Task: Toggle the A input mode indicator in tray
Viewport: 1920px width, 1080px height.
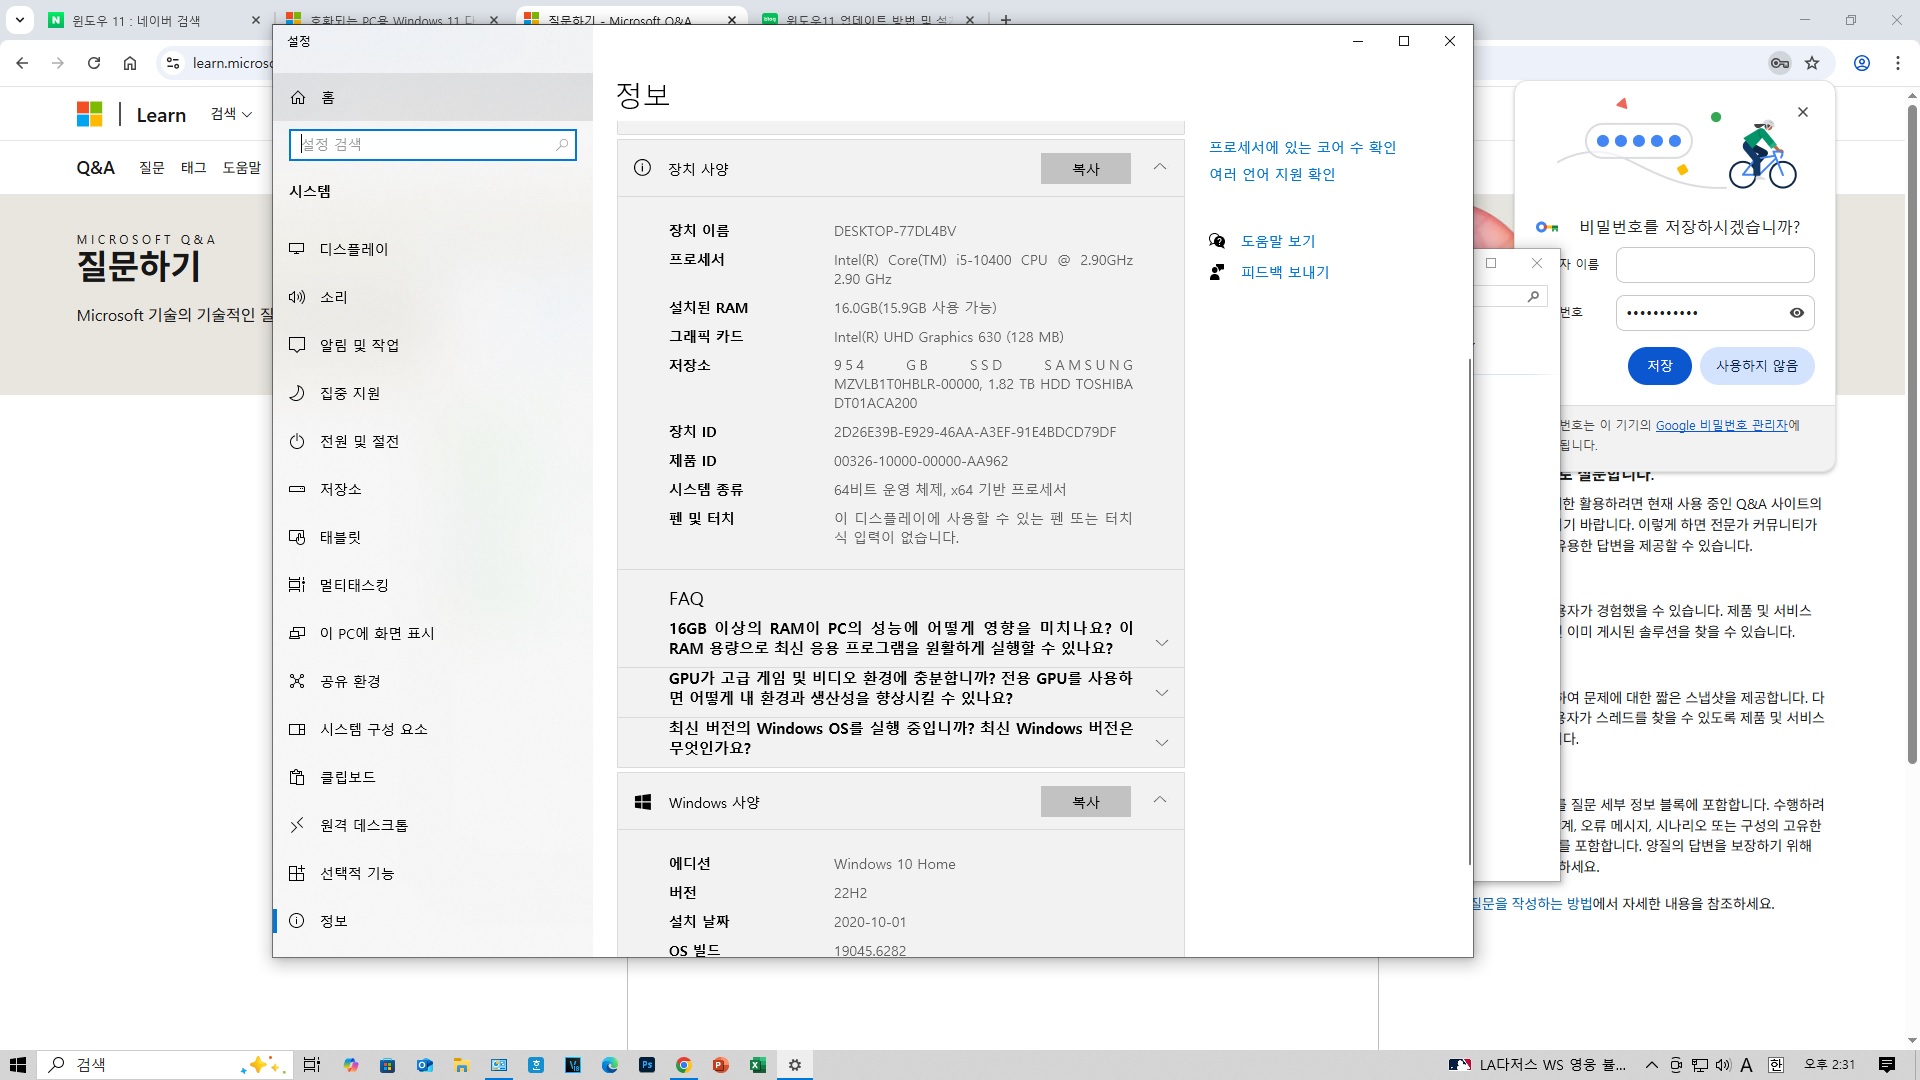Action: point(1747,1065)
